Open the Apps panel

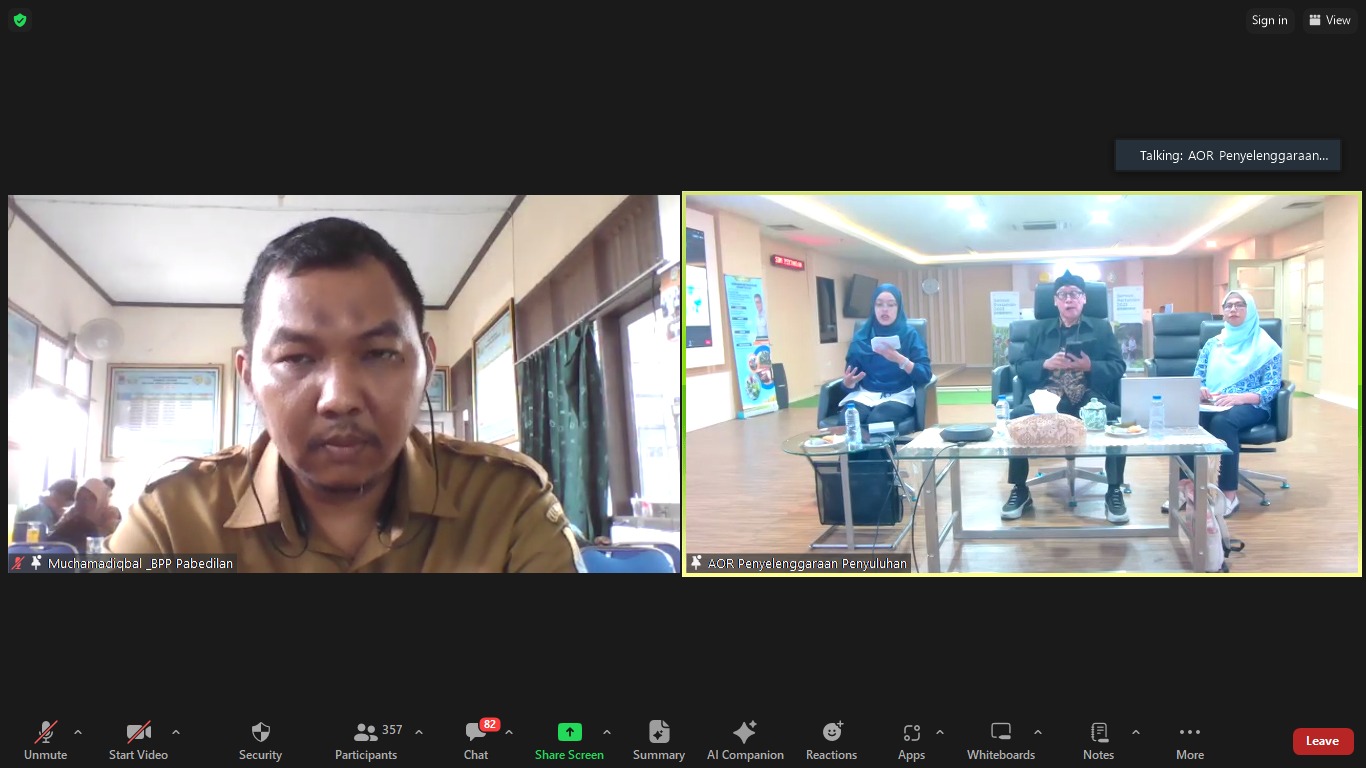911,741
